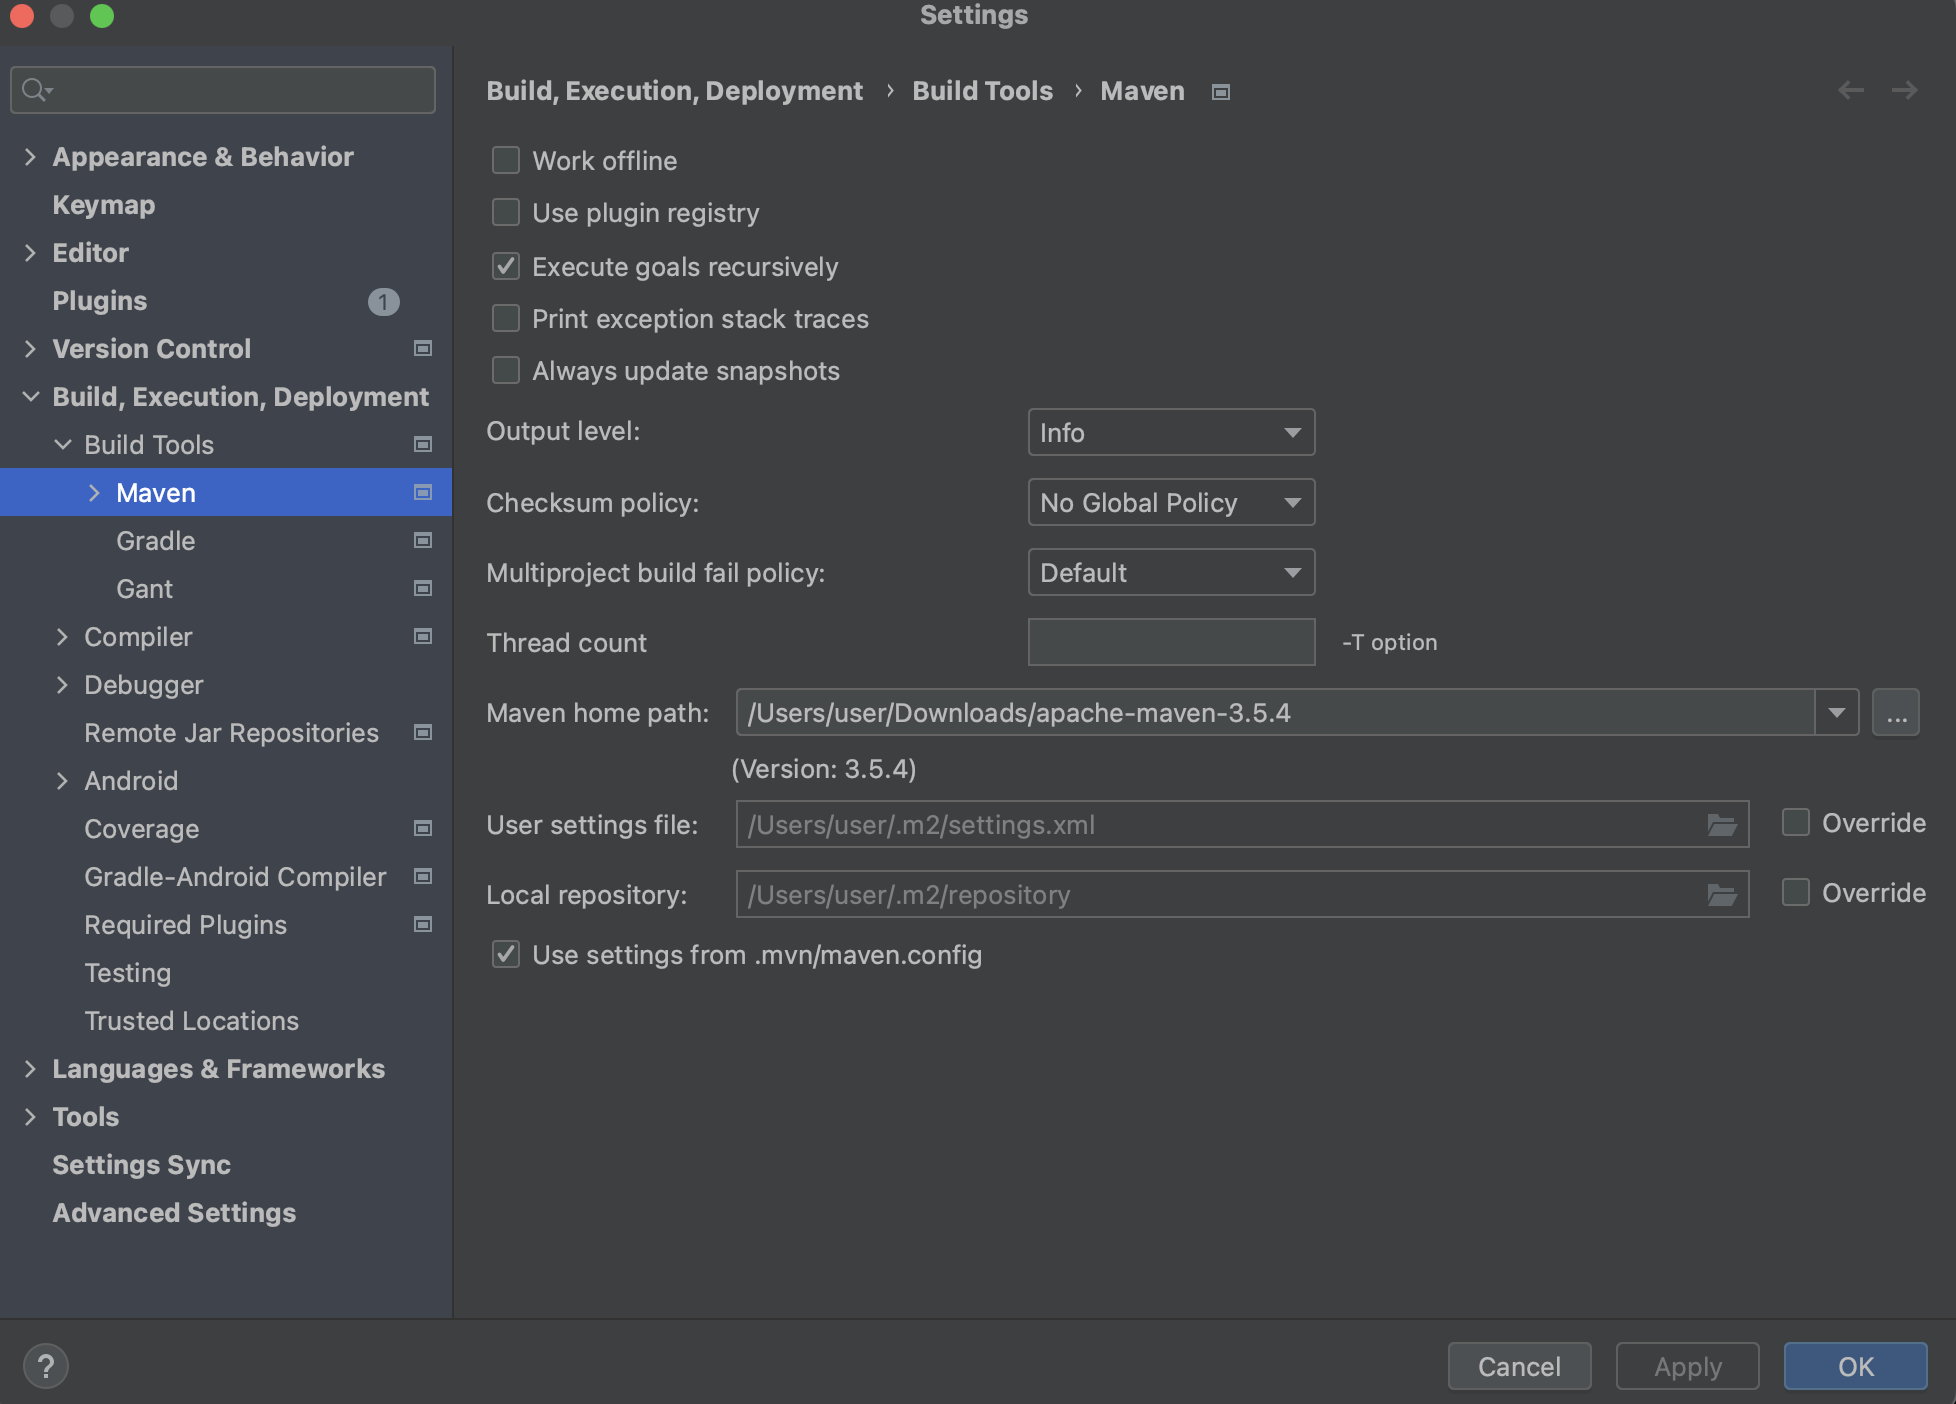This screenshot has width=1956, height=1404.
Task: Click the project-level icon beside Coverage
Action: coord(423,829)
